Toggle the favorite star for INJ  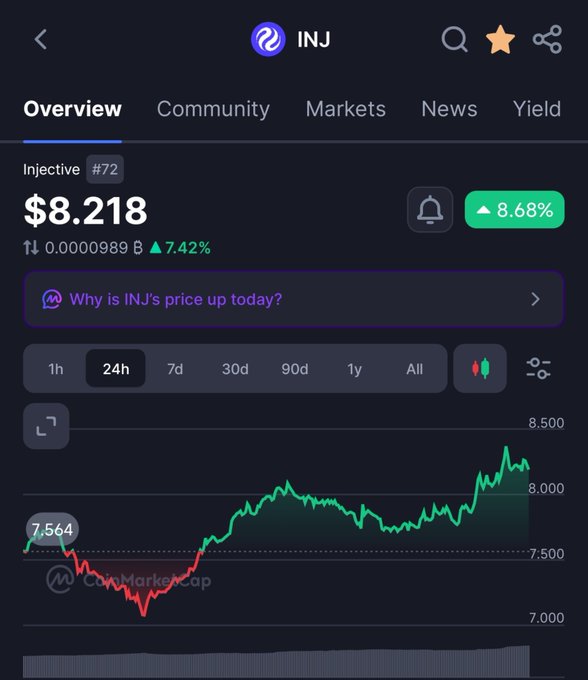(x=500, y=39)
